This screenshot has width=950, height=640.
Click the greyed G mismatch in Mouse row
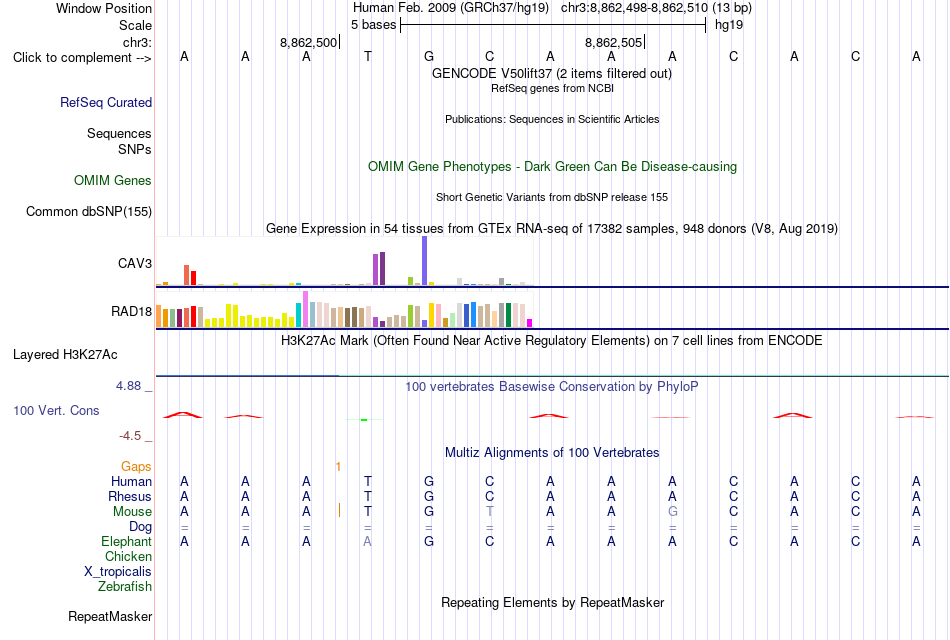673,512
